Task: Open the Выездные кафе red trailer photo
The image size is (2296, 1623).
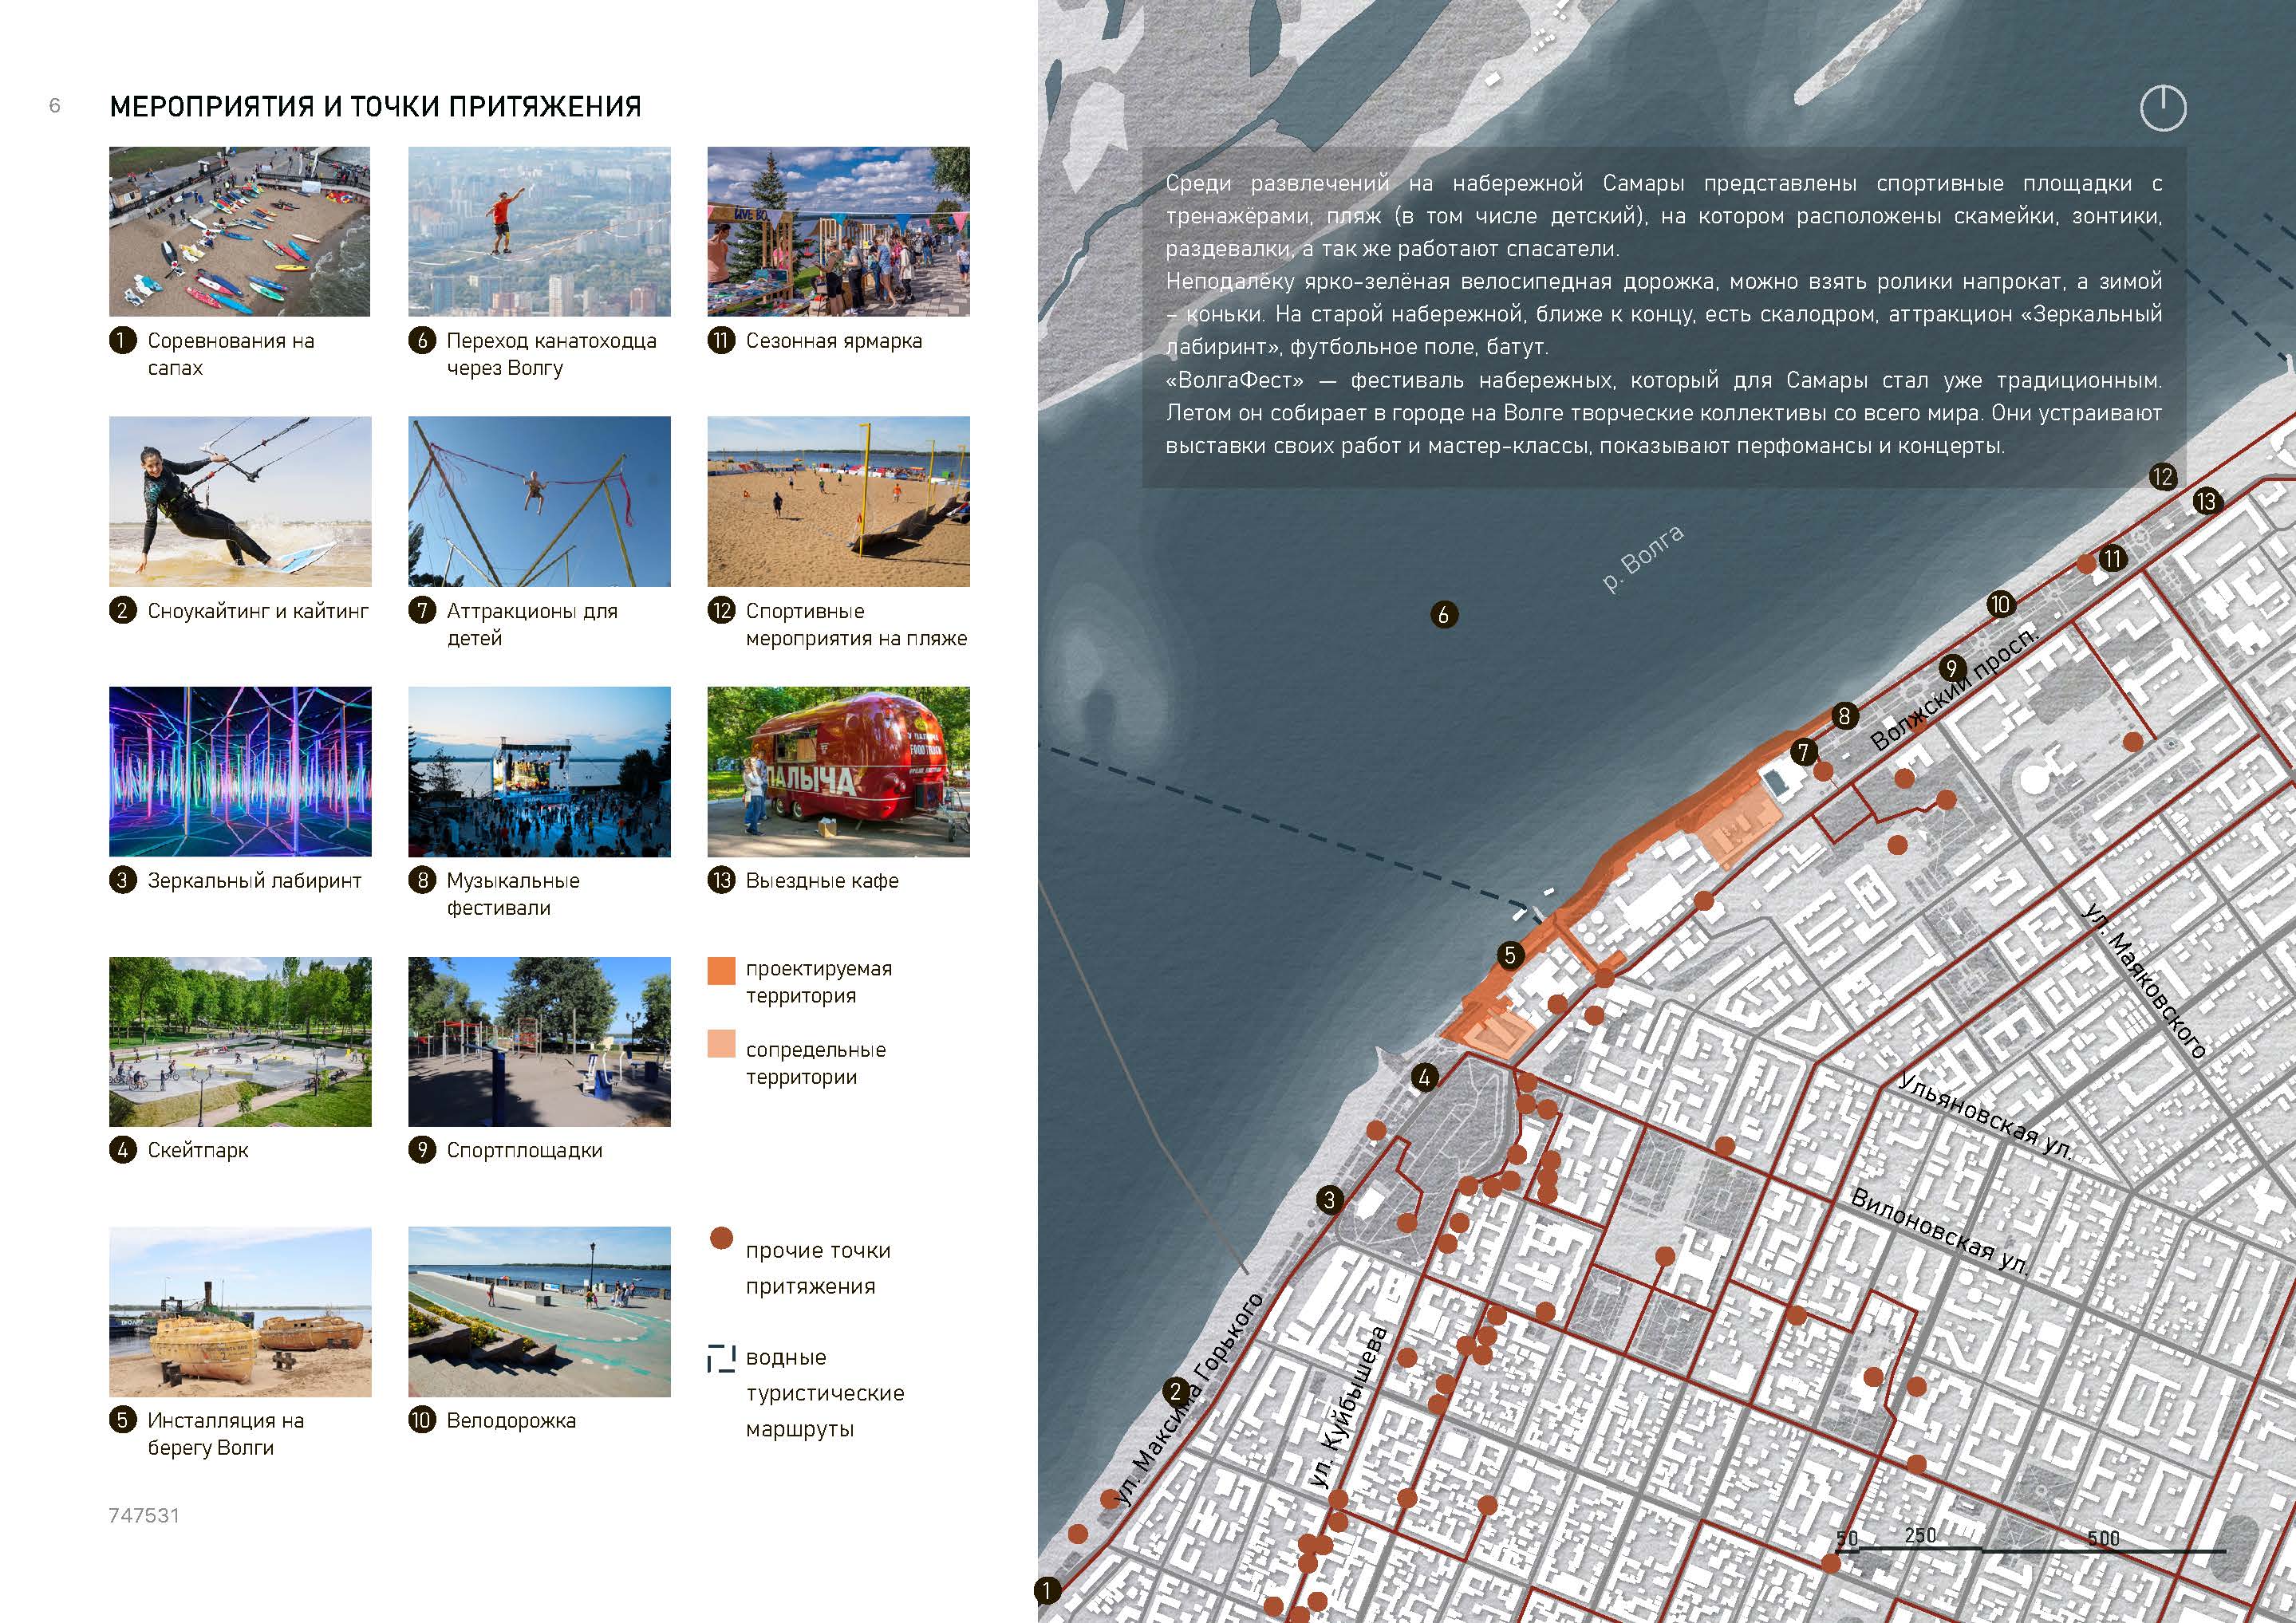Action: 838,771
